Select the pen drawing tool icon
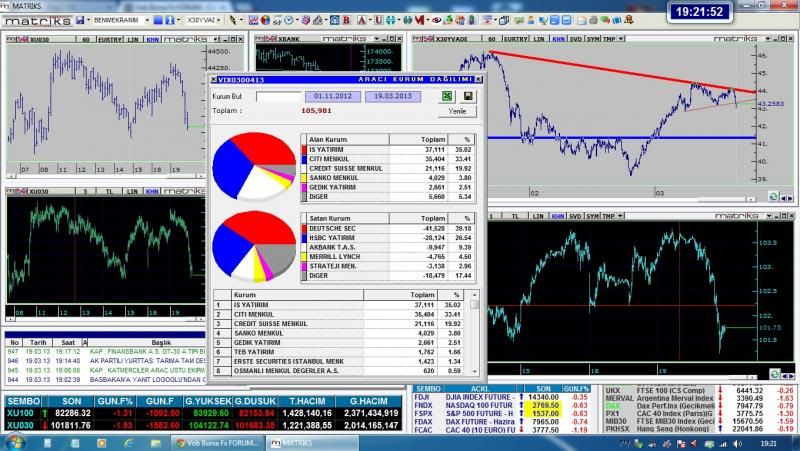 point(233,20)
